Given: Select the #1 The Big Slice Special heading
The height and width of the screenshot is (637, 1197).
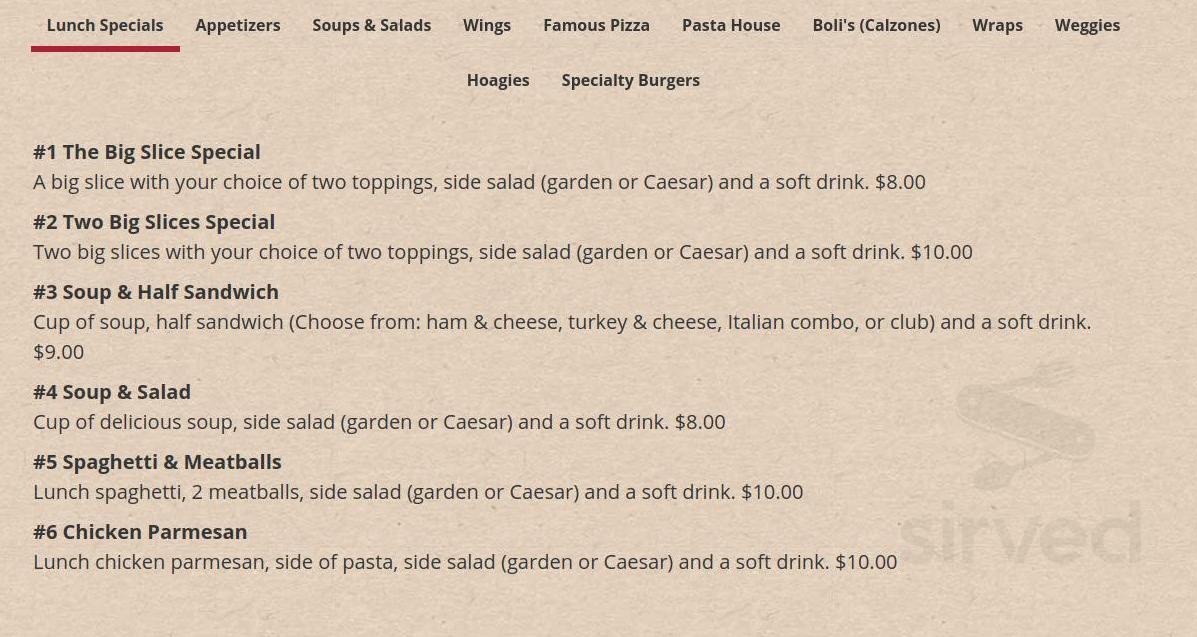Looking at the screenshot, I should [146, 151].
